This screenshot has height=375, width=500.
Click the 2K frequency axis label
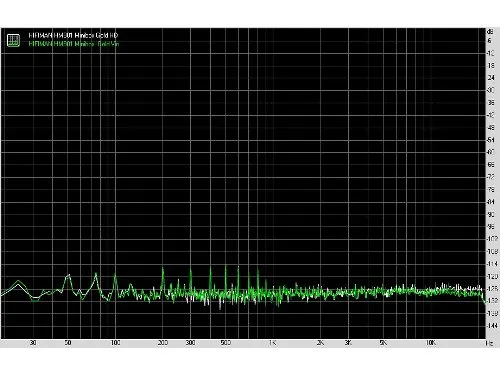point(320,343)
